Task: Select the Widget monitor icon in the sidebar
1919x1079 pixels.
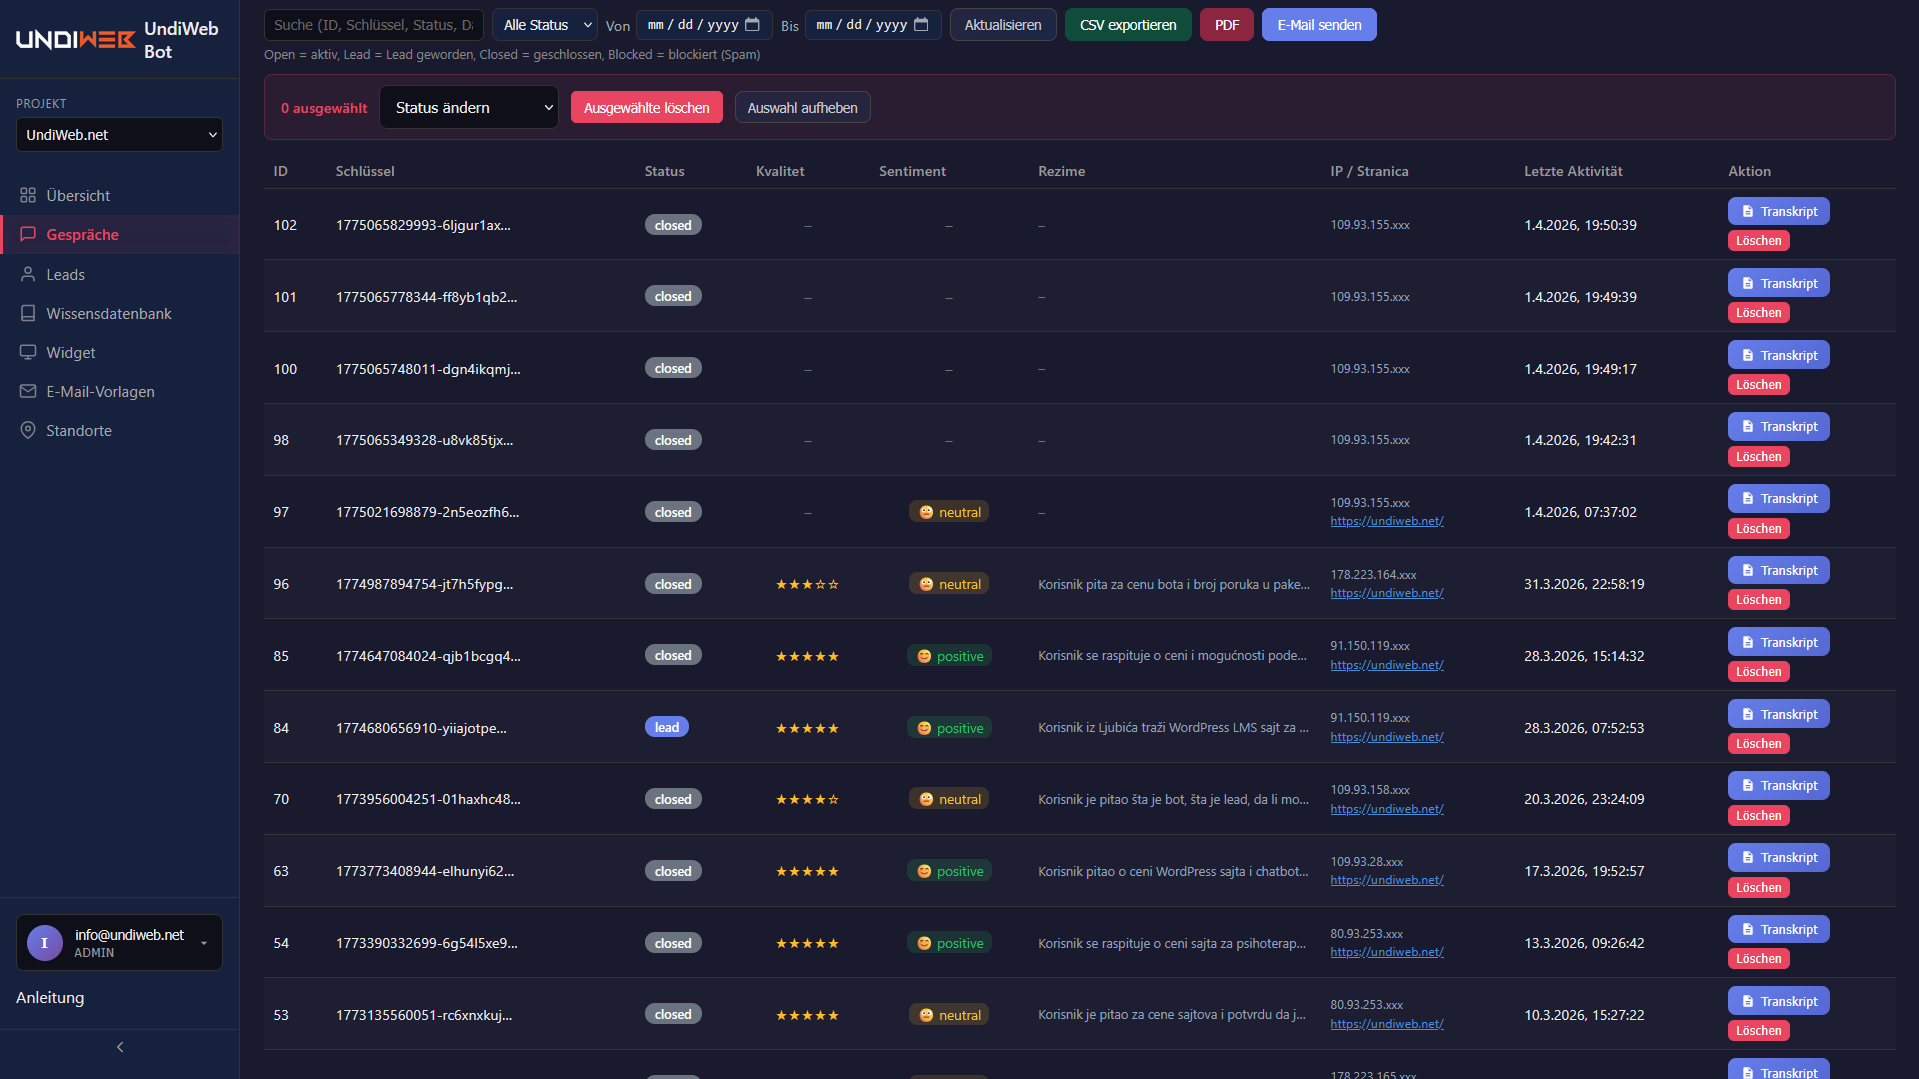Action: 27,352
